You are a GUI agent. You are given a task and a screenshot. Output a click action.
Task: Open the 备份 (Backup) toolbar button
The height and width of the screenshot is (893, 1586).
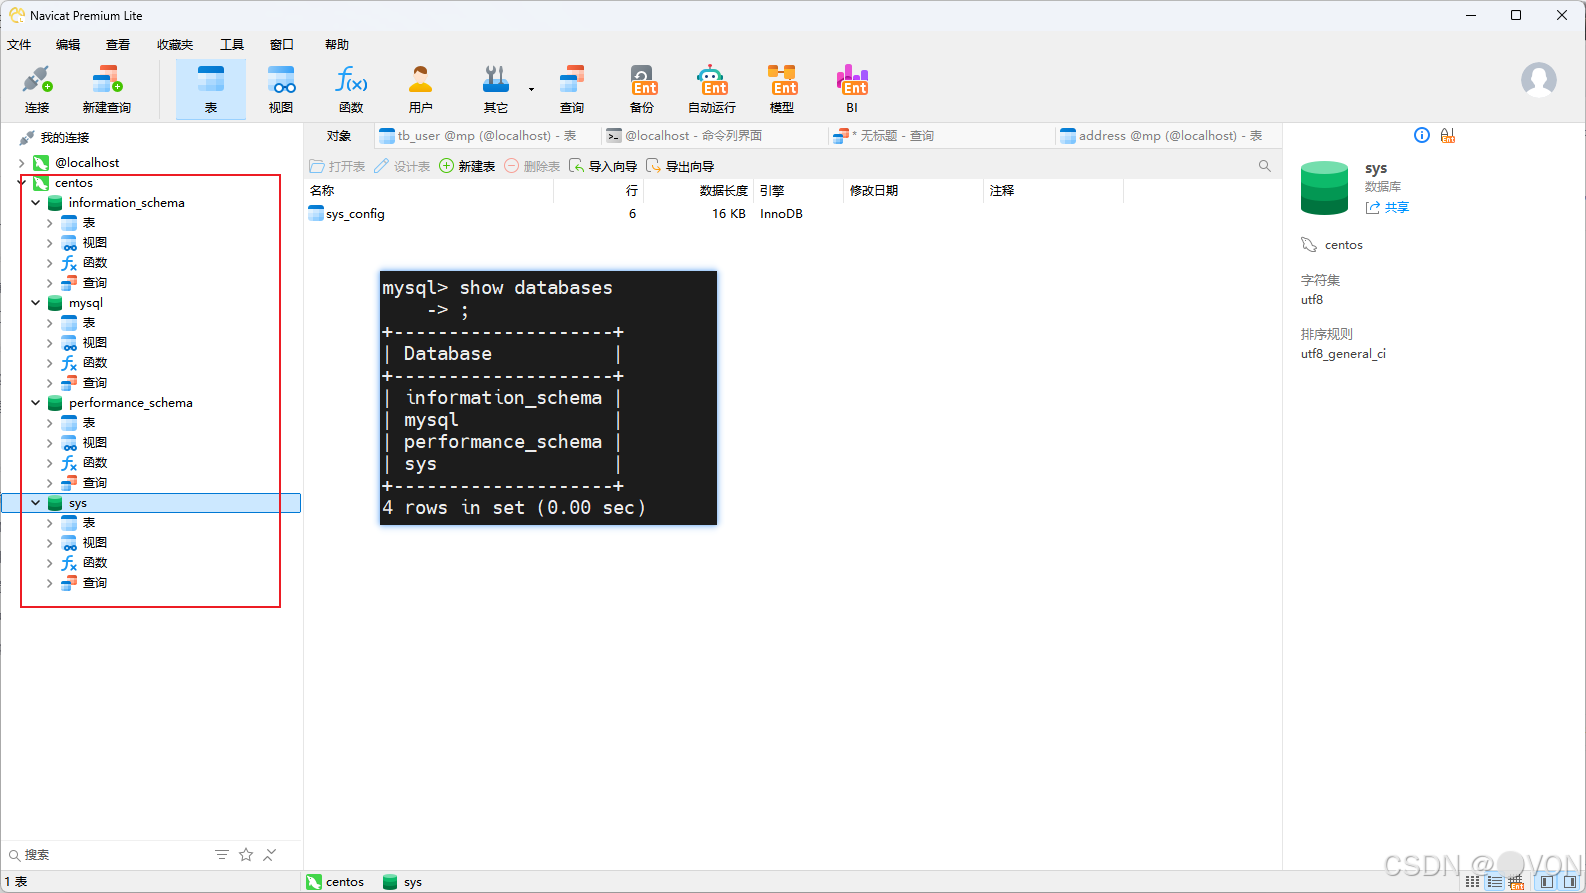point(642,90)
